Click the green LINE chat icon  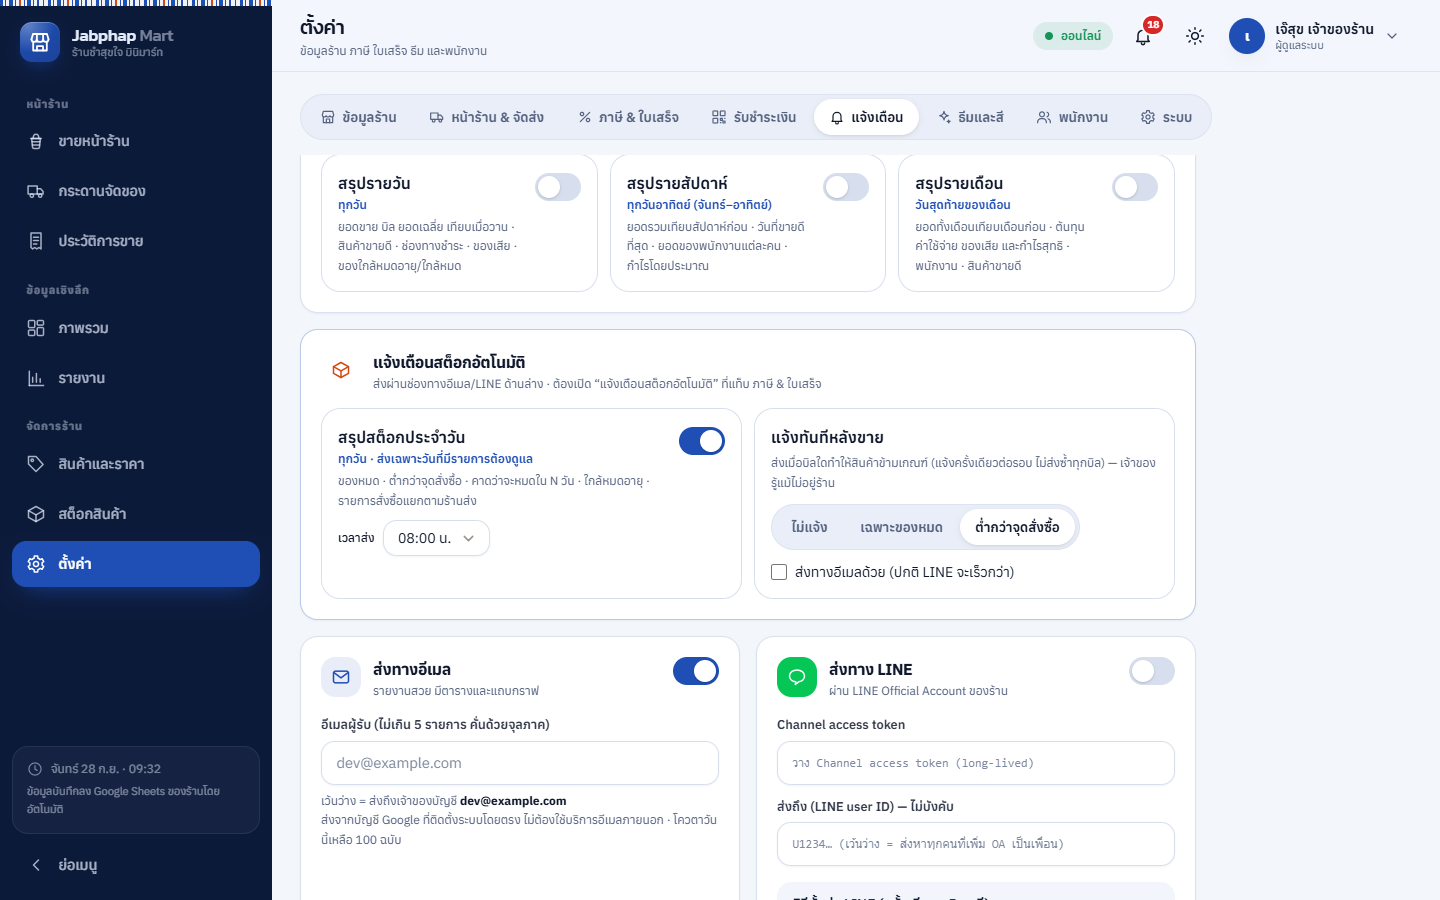click(x=797, y=677)
